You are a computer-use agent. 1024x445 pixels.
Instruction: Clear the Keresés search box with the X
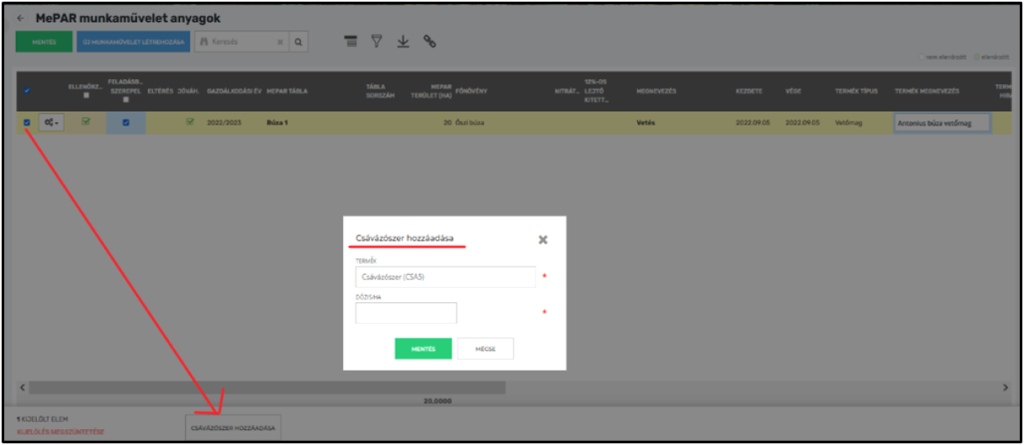coord(280,42)
